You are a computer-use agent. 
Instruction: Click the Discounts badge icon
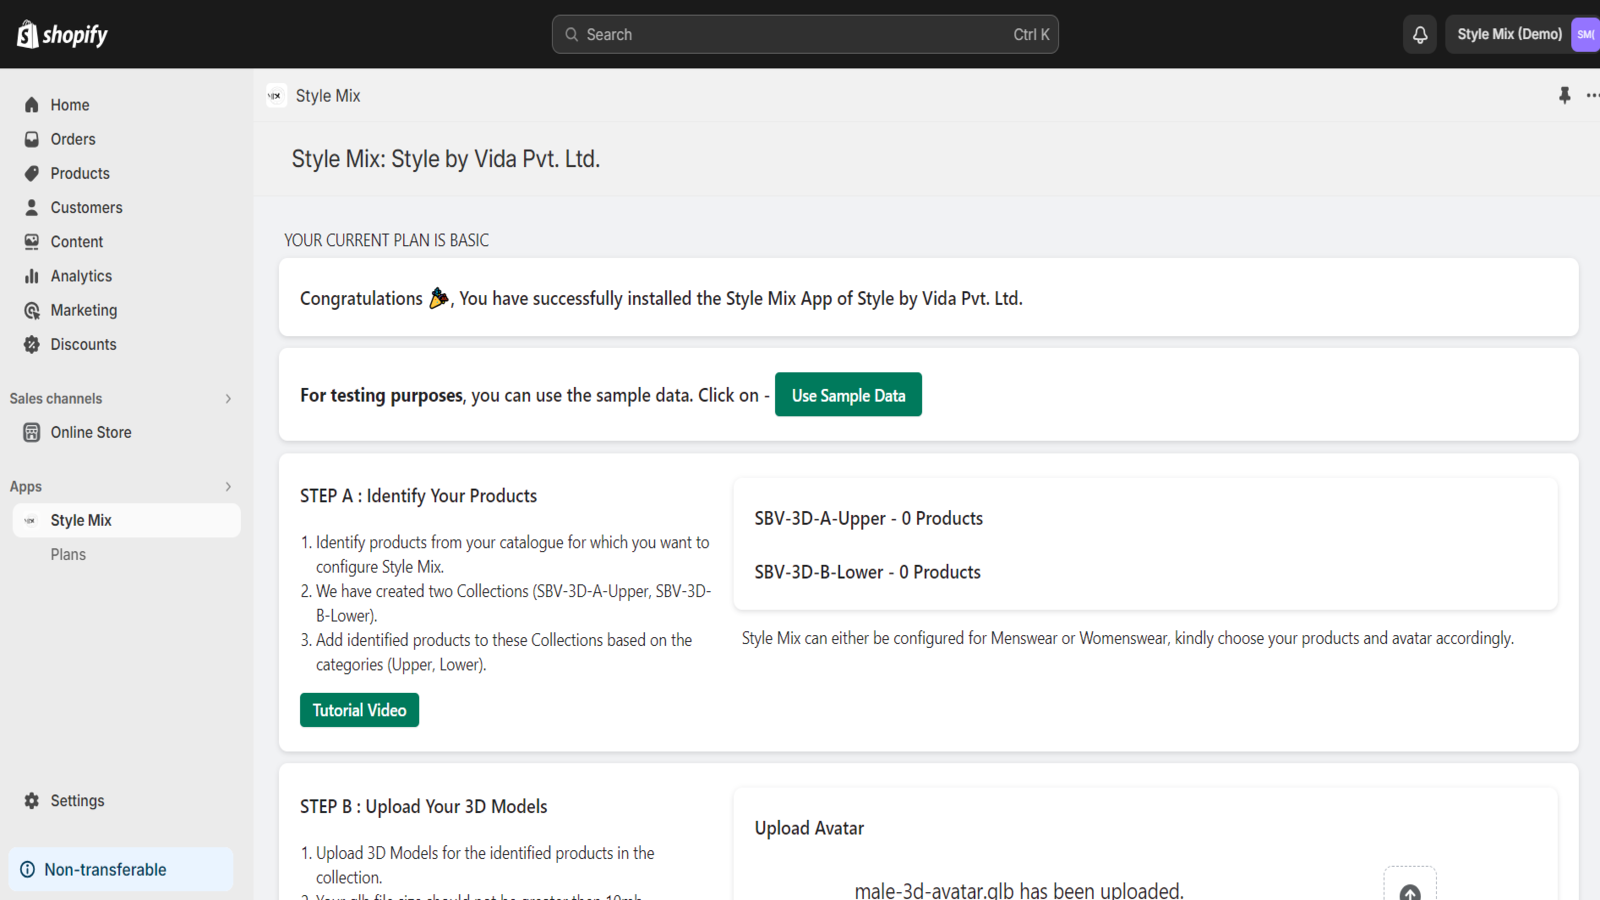coord(32,344)
